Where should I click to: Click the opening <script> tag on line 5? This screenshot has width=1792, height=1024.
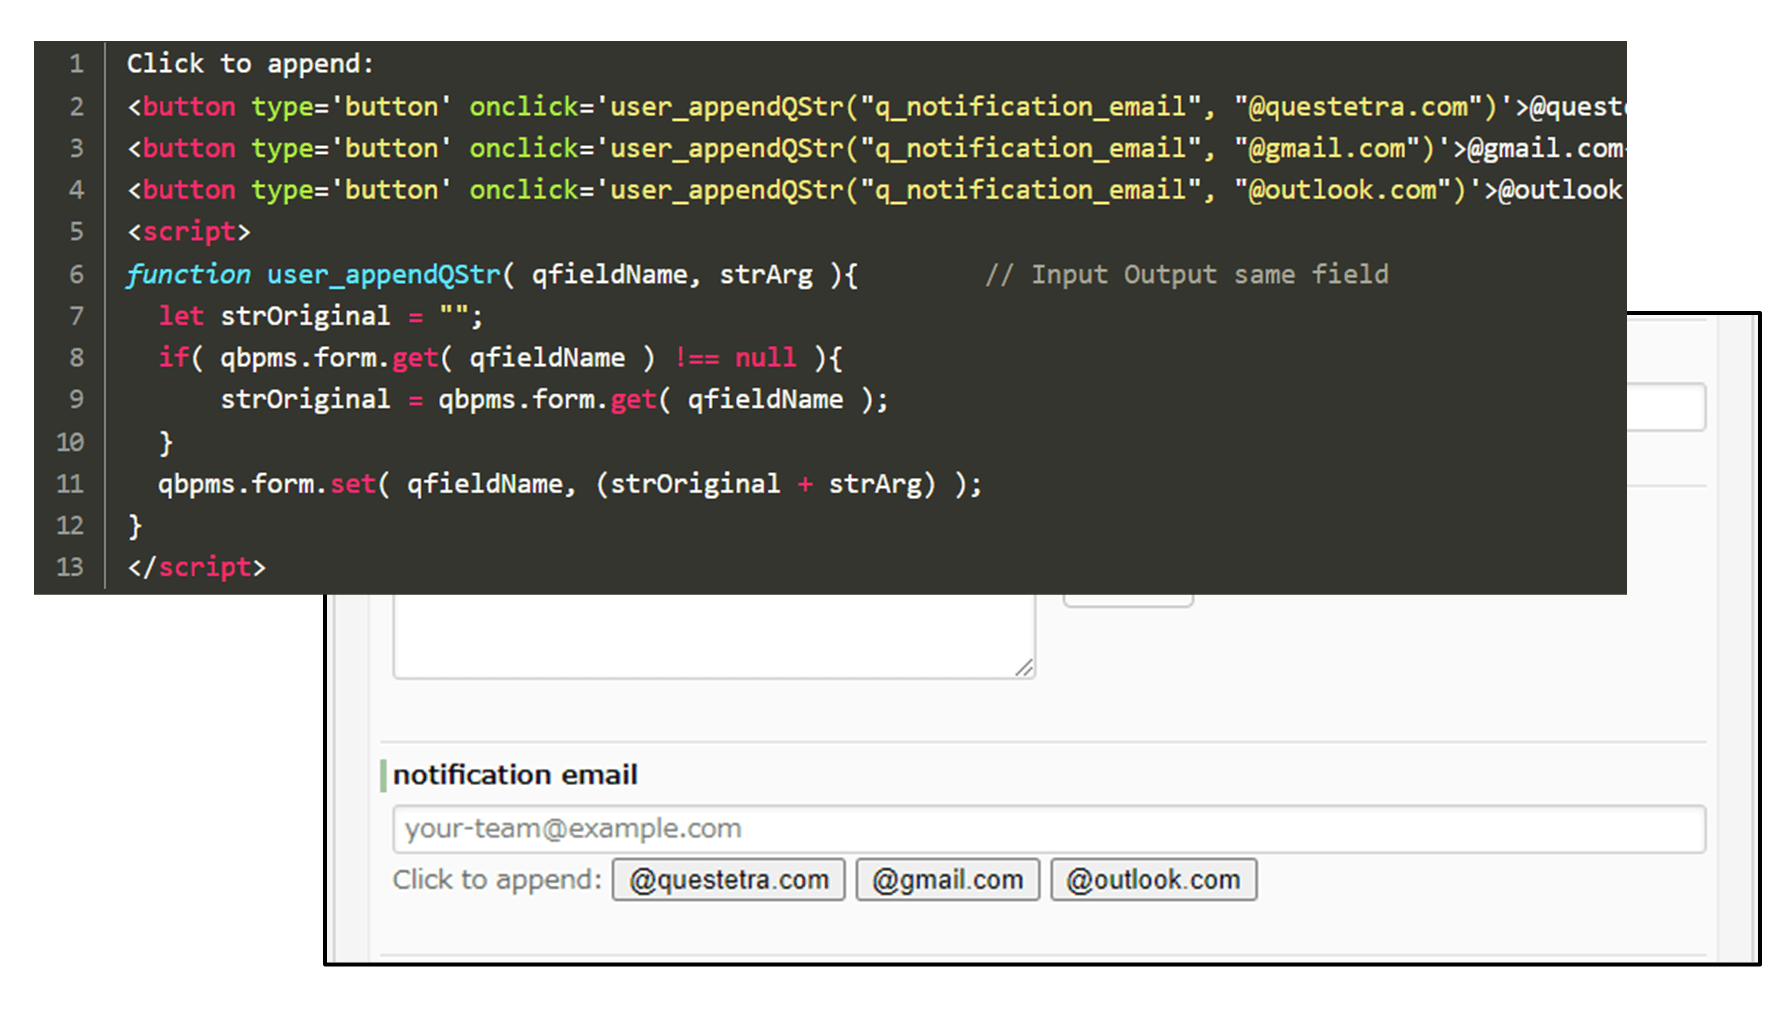click(x=188, y=232)
